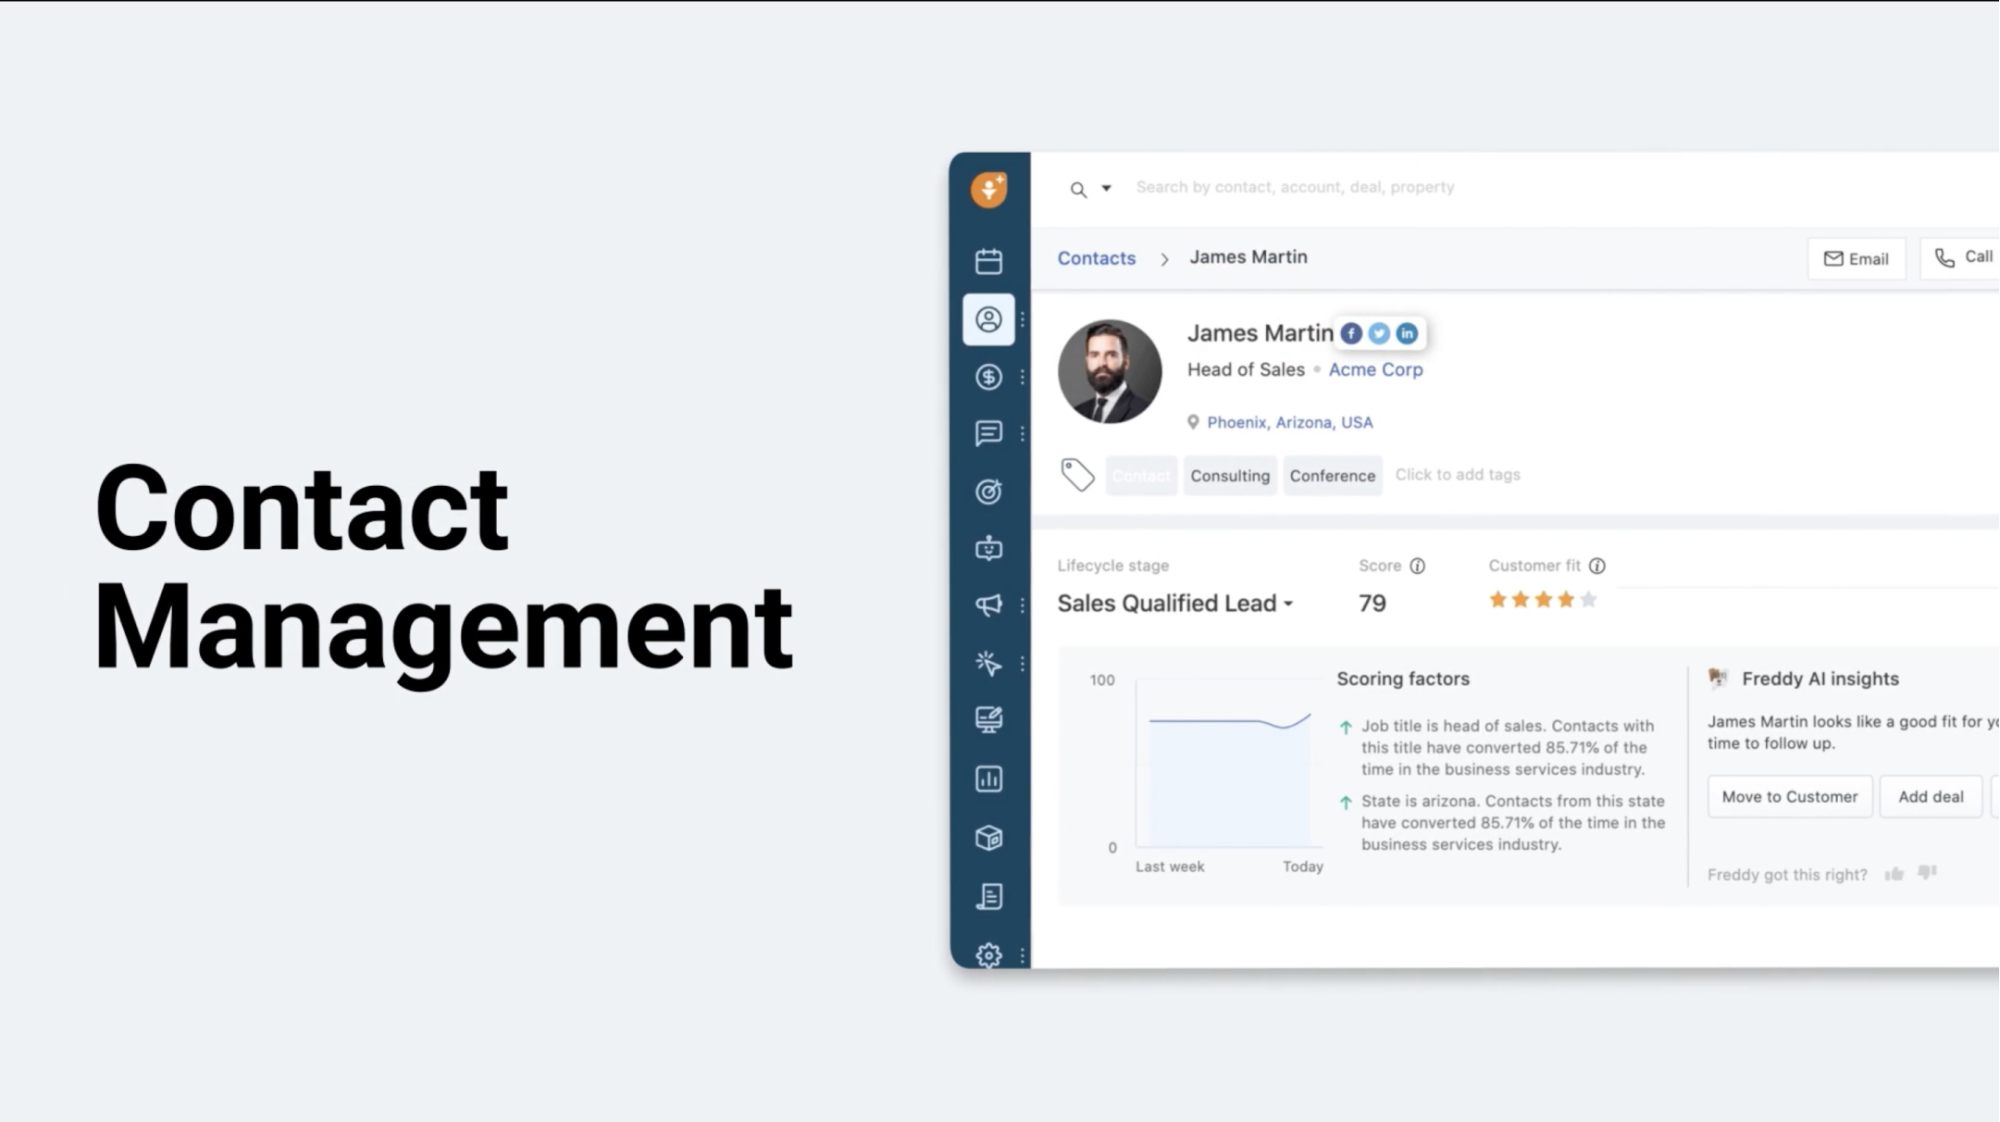Open the bar chart reports icon
The image size is (2000, 1122).
point(988,779)
